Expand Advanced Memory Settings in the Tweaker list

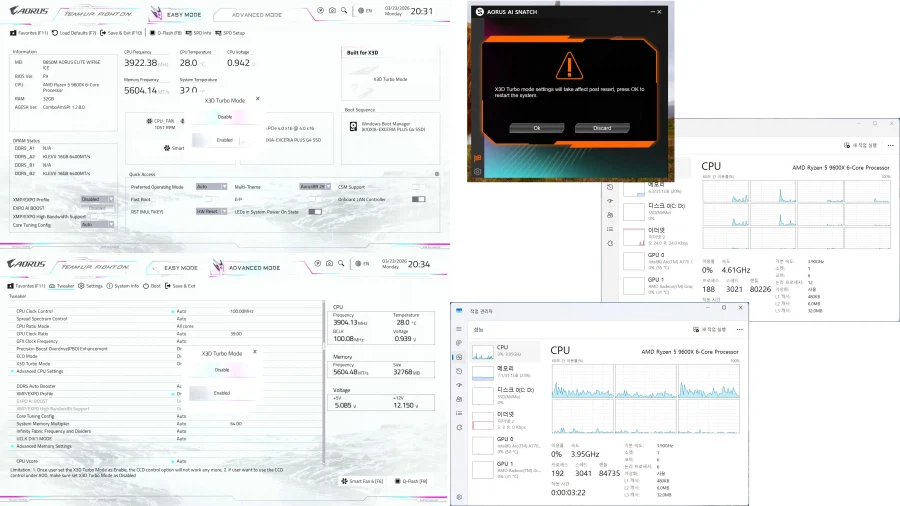tap(44, 446)
